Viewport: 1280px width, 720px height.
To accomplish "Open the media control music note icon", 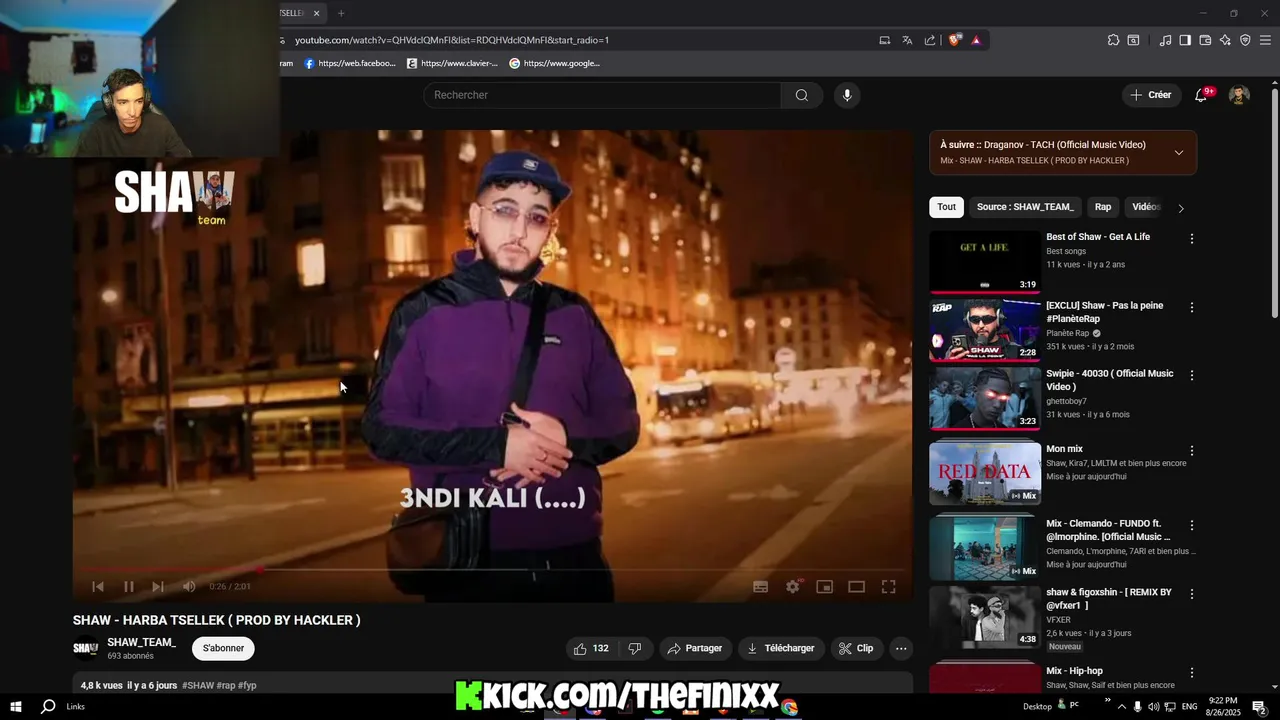I will [x=1165, y=40].
